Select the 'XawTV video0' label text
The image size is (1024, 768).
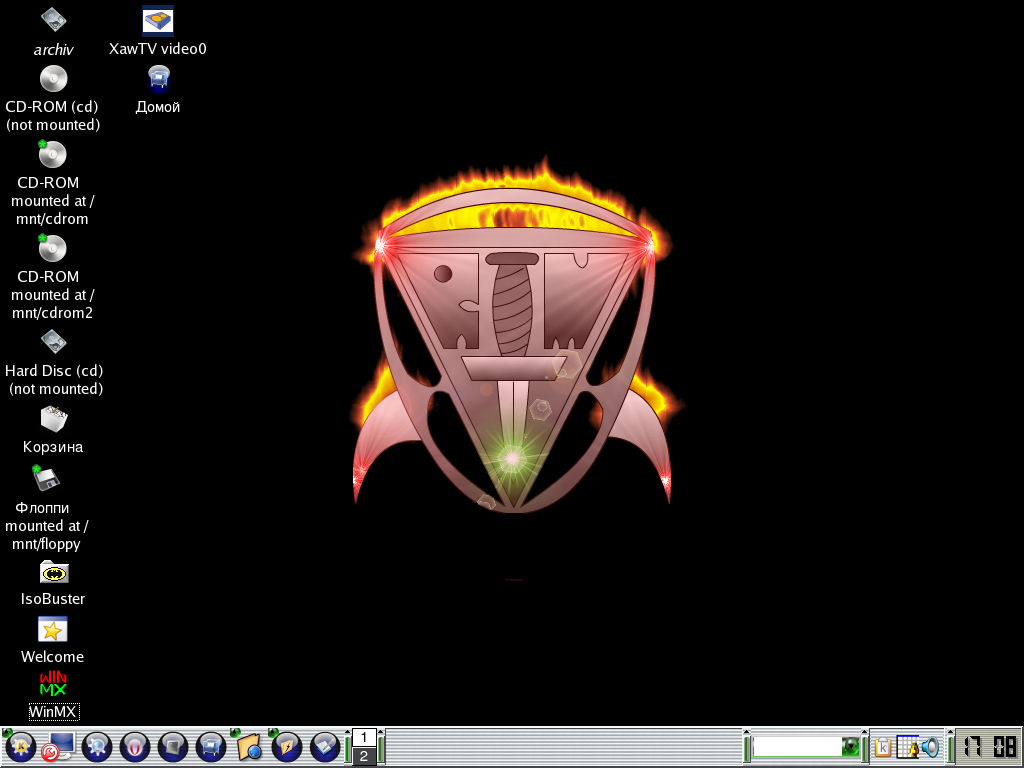coord(157,49)
